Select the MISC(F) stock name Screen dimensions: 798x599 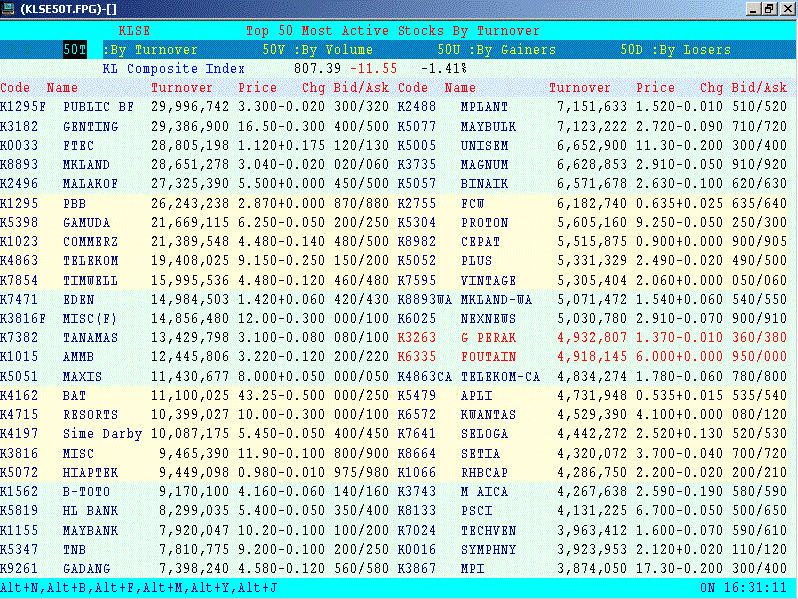(90, 319)
